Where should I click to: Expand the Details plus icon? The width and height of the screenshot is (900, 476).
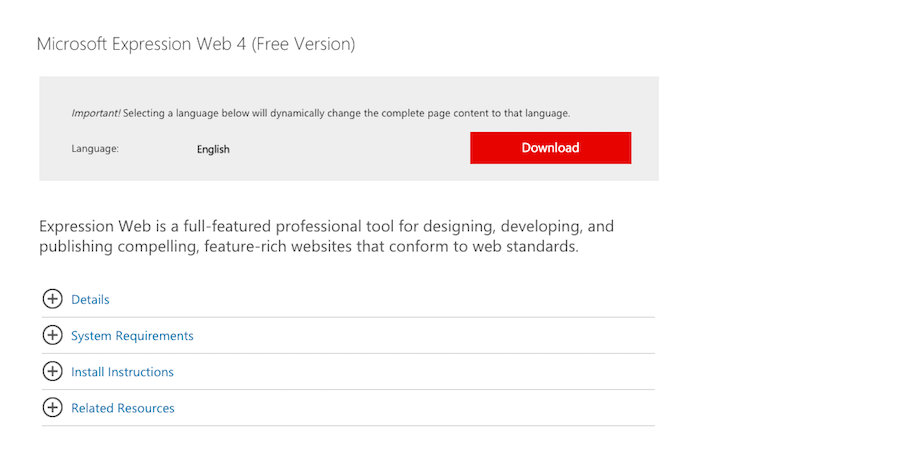coord(52,299)
